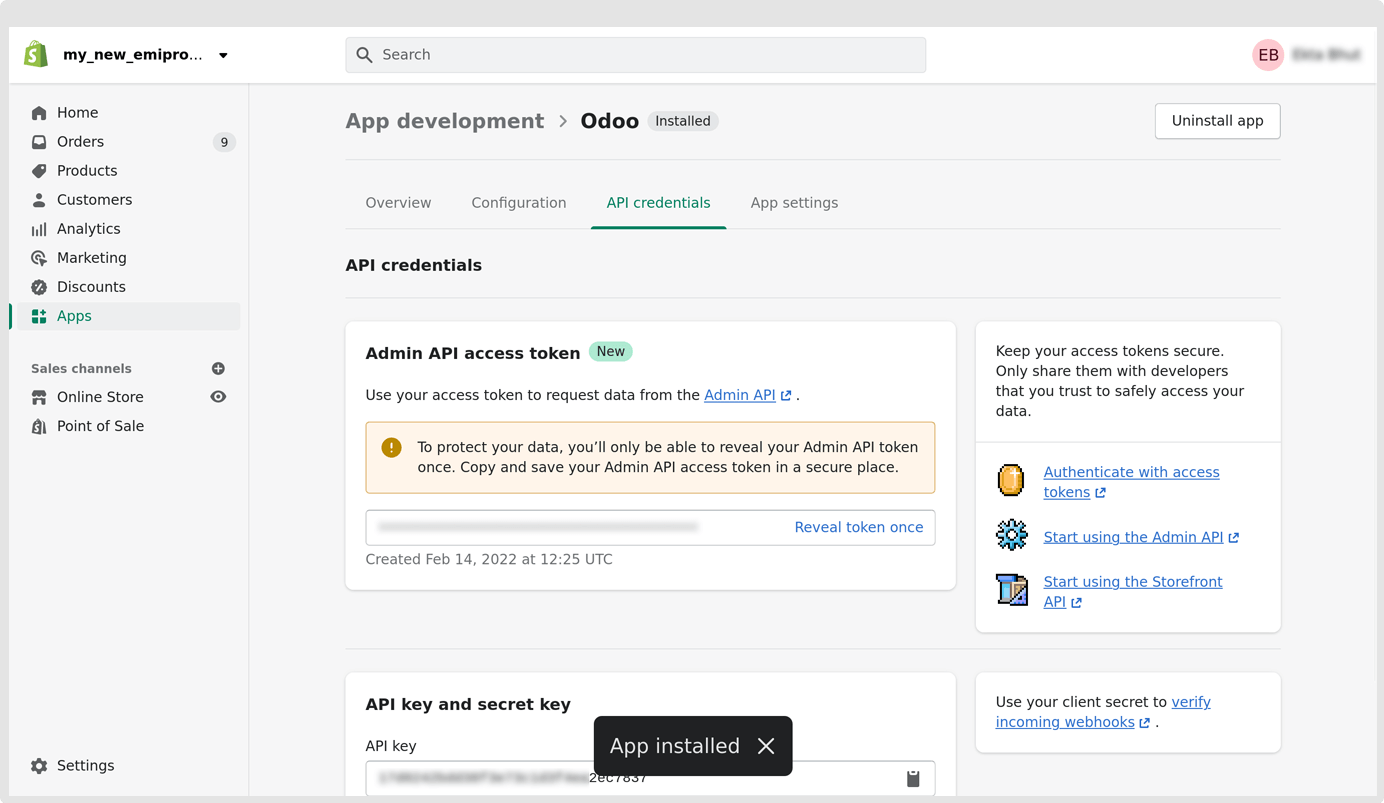
Task: View Online Store using eye icon
Action: point(218,397)
